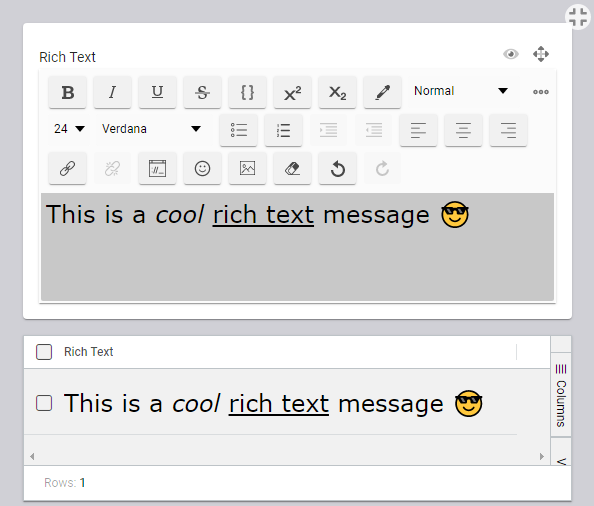594x506 pixels.
Task: Click the grid scroll right arrow
Action: pyautogui.click(x=542, y=456)
